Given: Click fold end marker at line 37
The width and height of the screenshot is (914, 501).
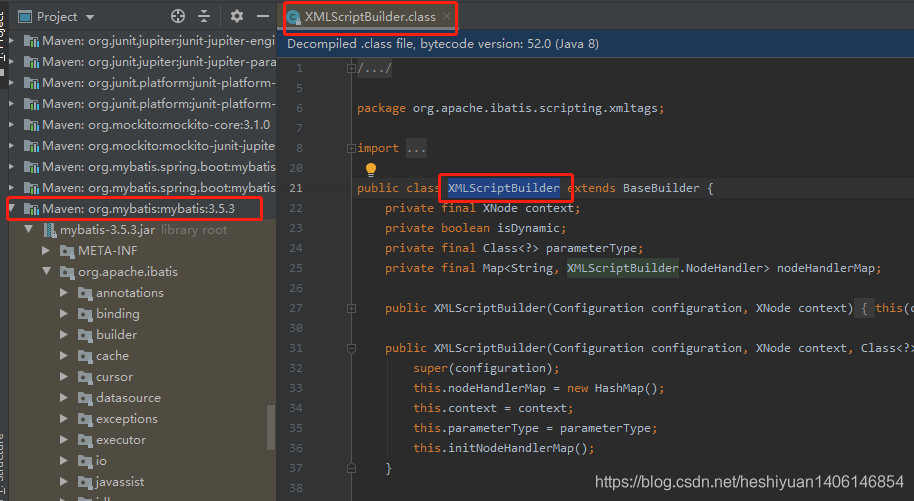Looking at the screenshot, I should point(351,468).
